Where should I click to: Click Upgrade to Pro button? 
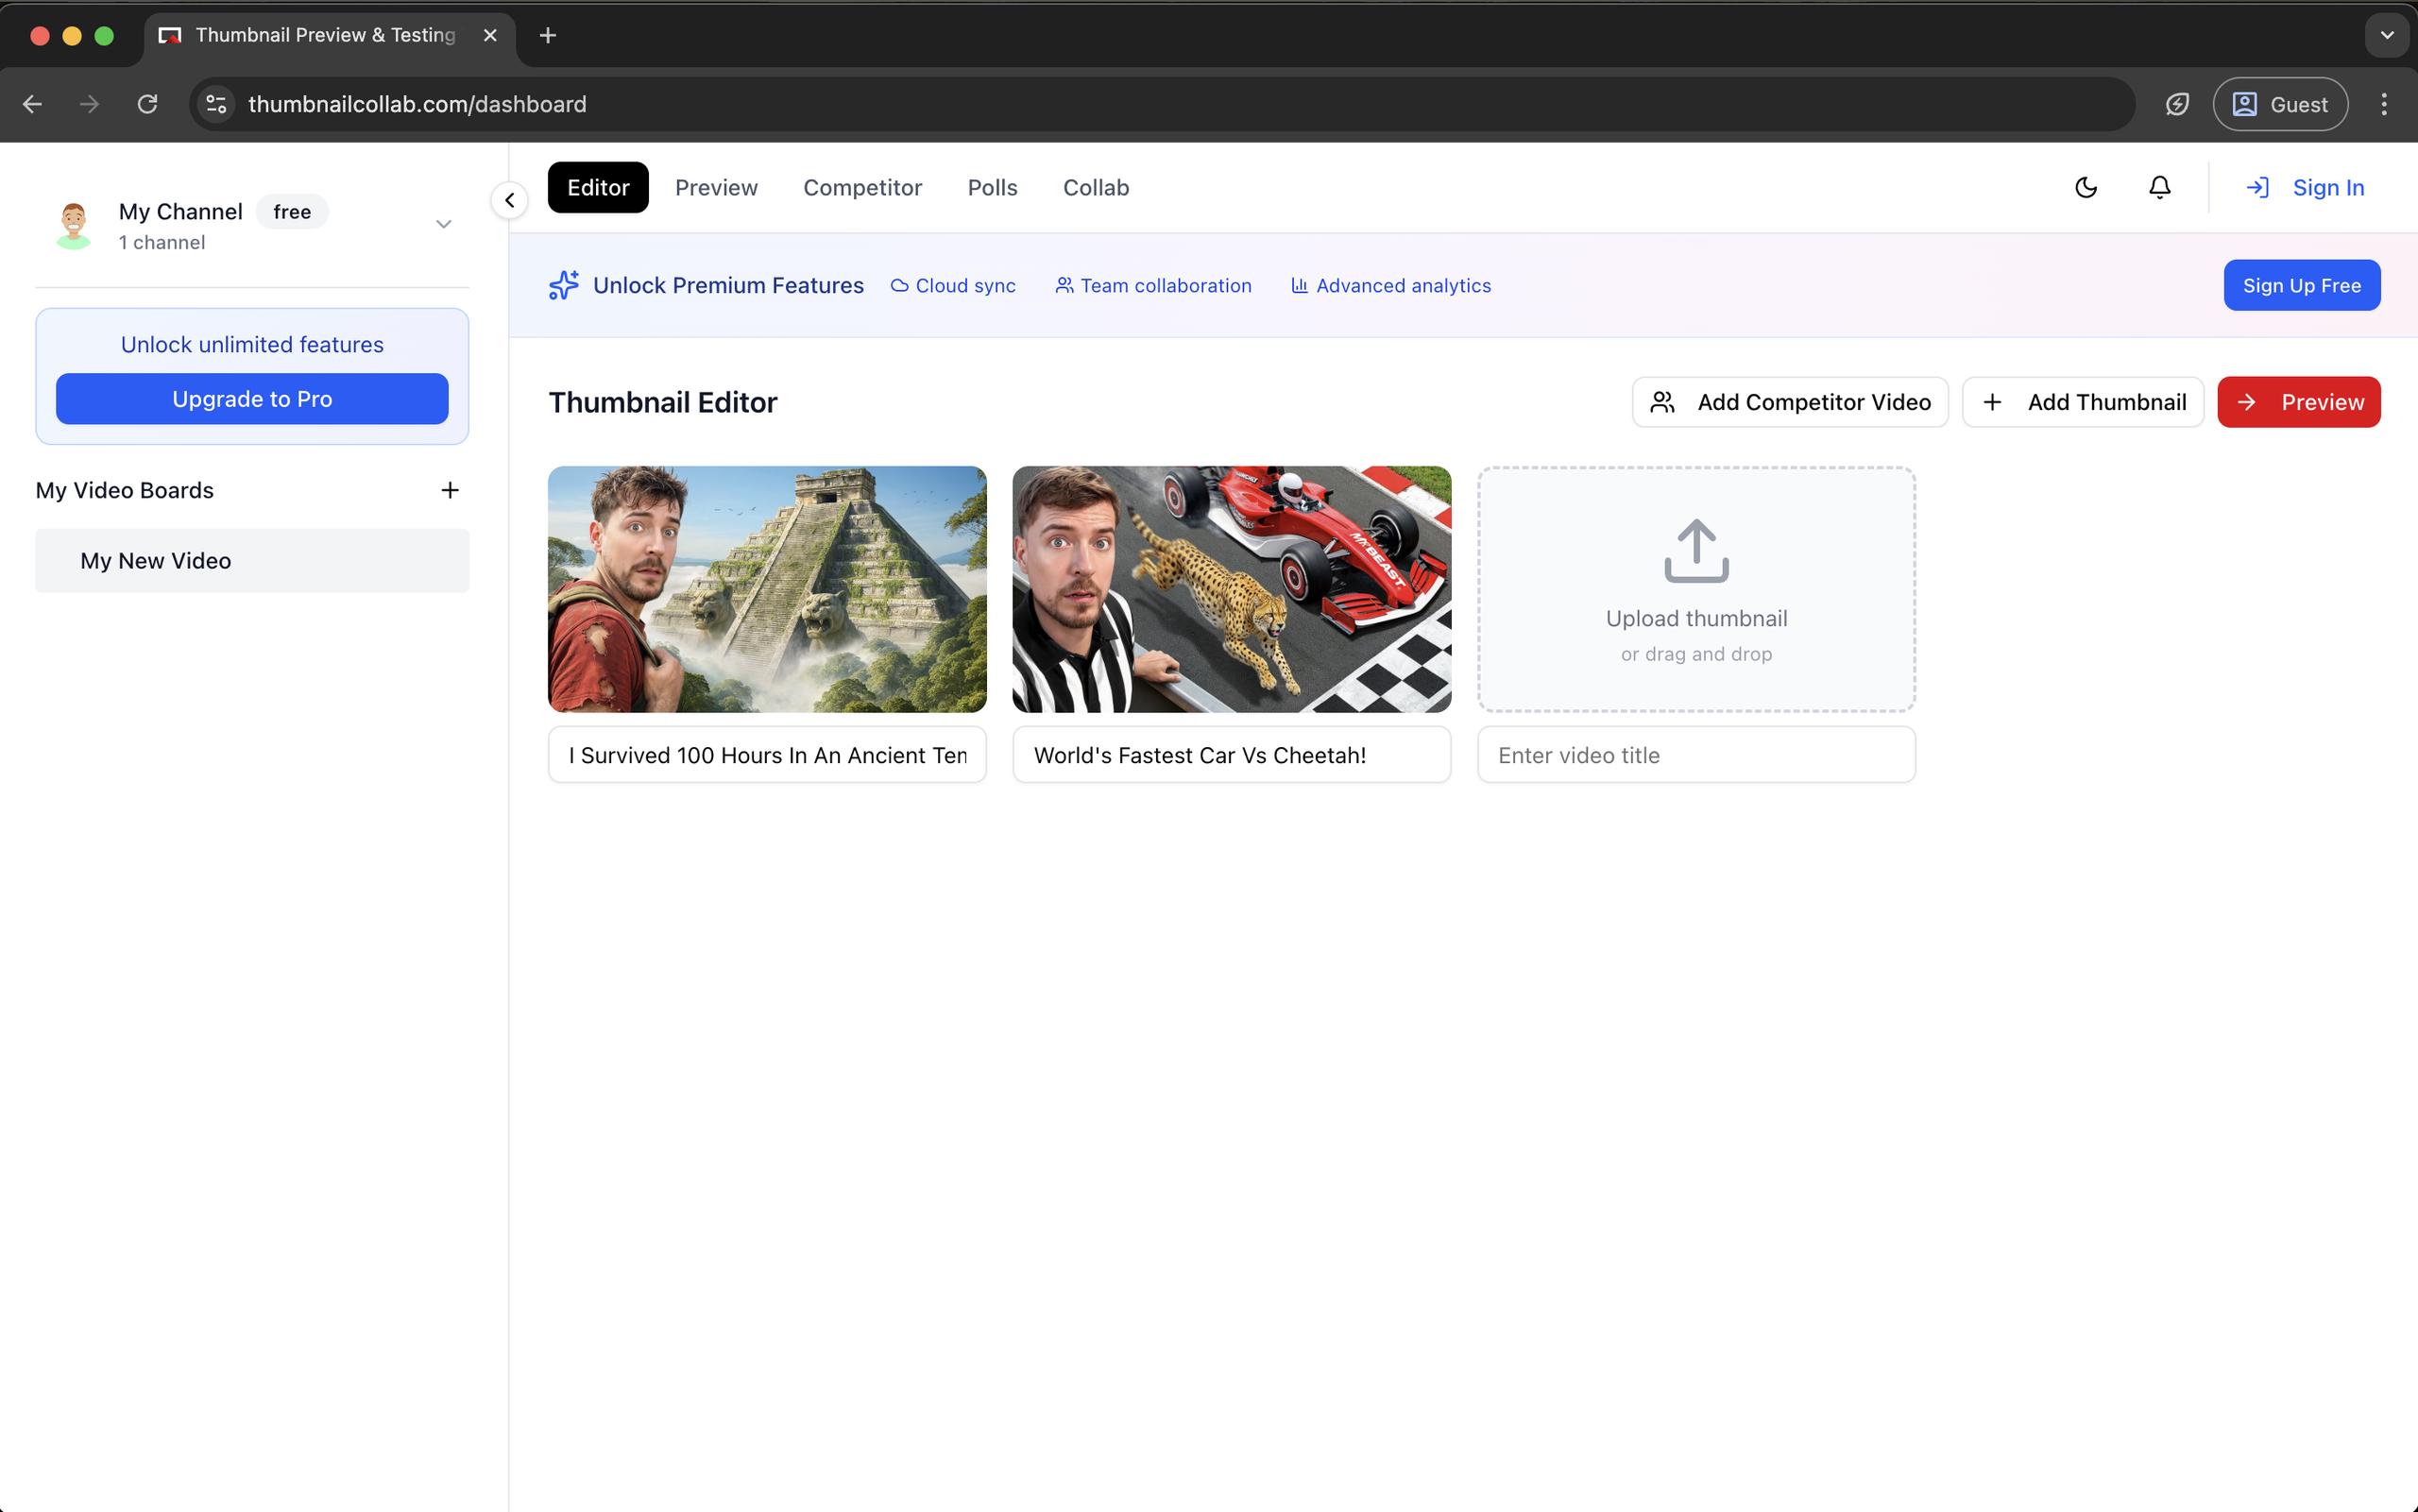[x=252, y=399]
